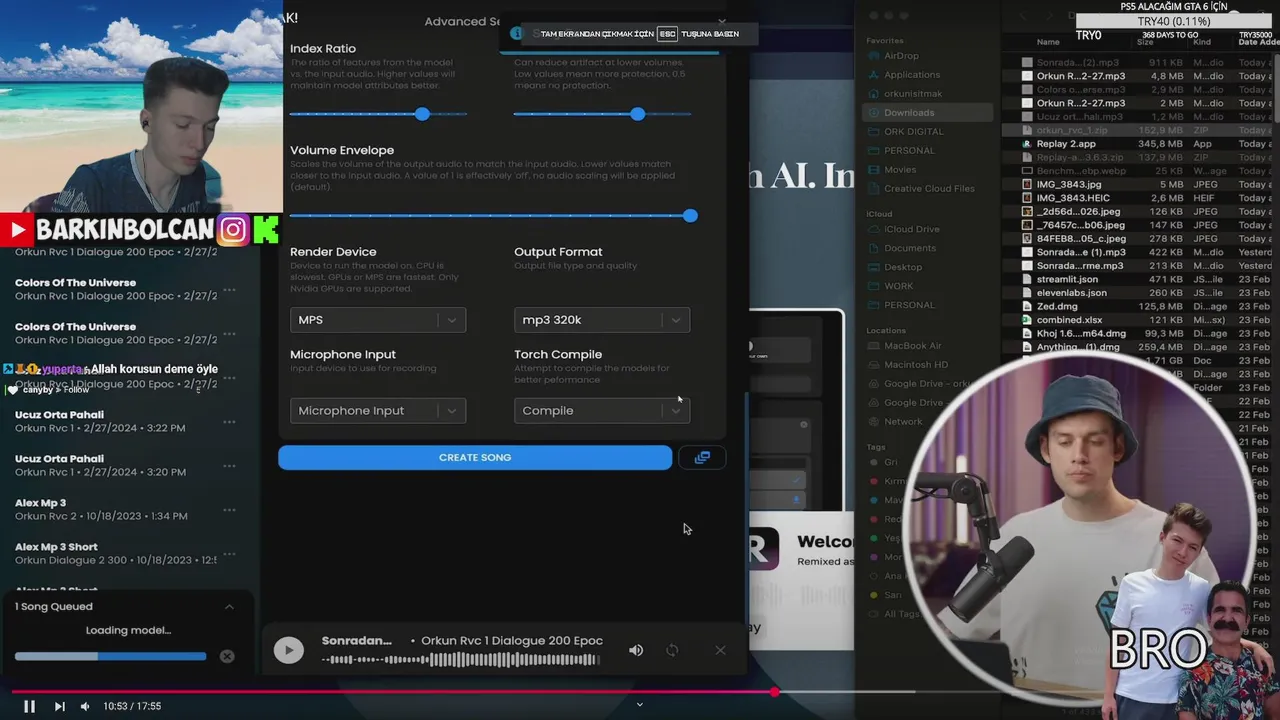Close the Advanced Settings dialog
Screen dimensions: 1280x720
722,21
